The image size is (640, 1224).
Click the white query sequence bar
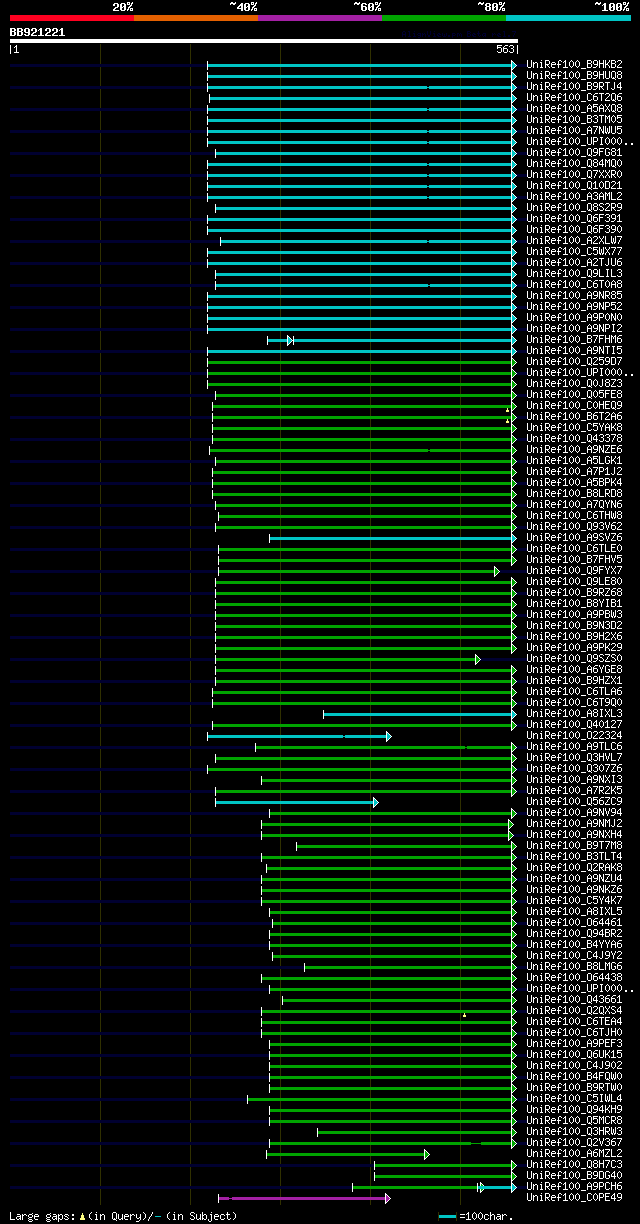point(264,41)
